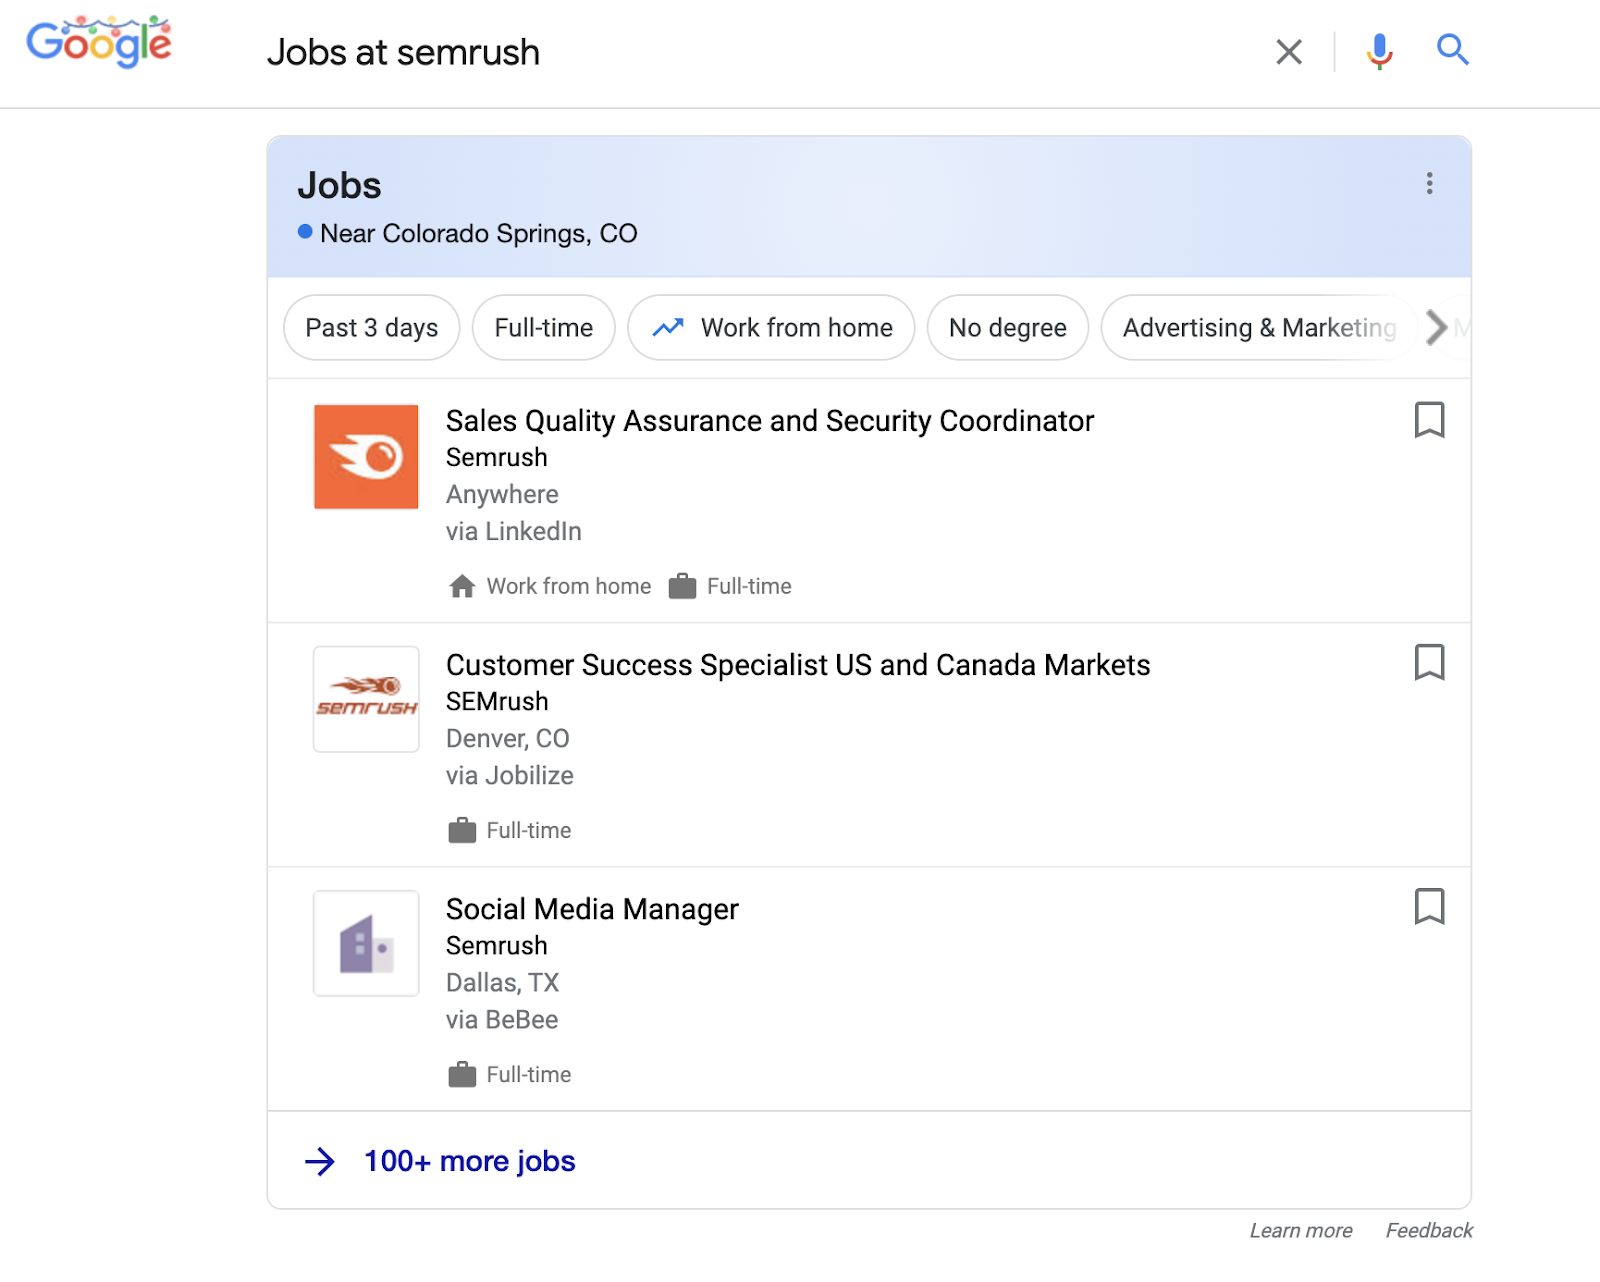
Task: Open the SEMrush wordmark logo thumbnail
Action: point(366,699)
